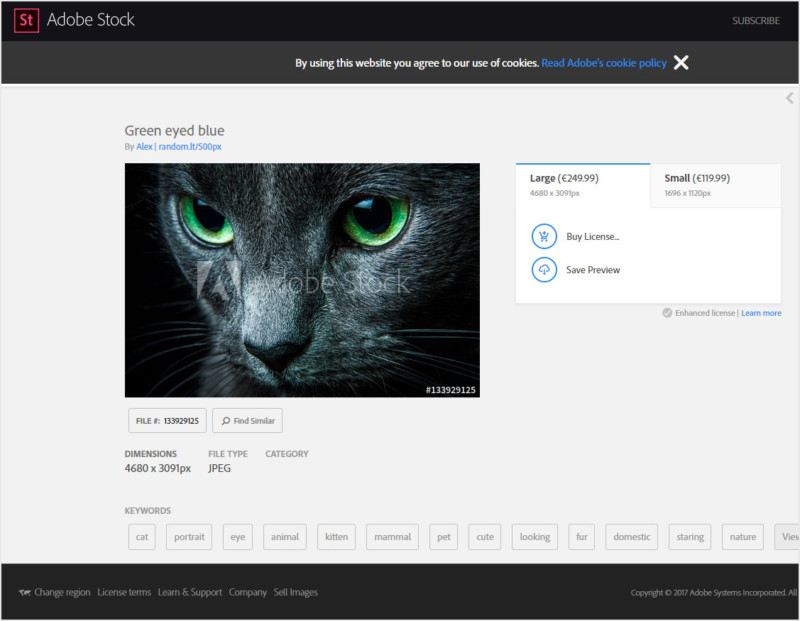Click the Enhanced license checkmark icon
800x621 pixels.
pos(667,313)
